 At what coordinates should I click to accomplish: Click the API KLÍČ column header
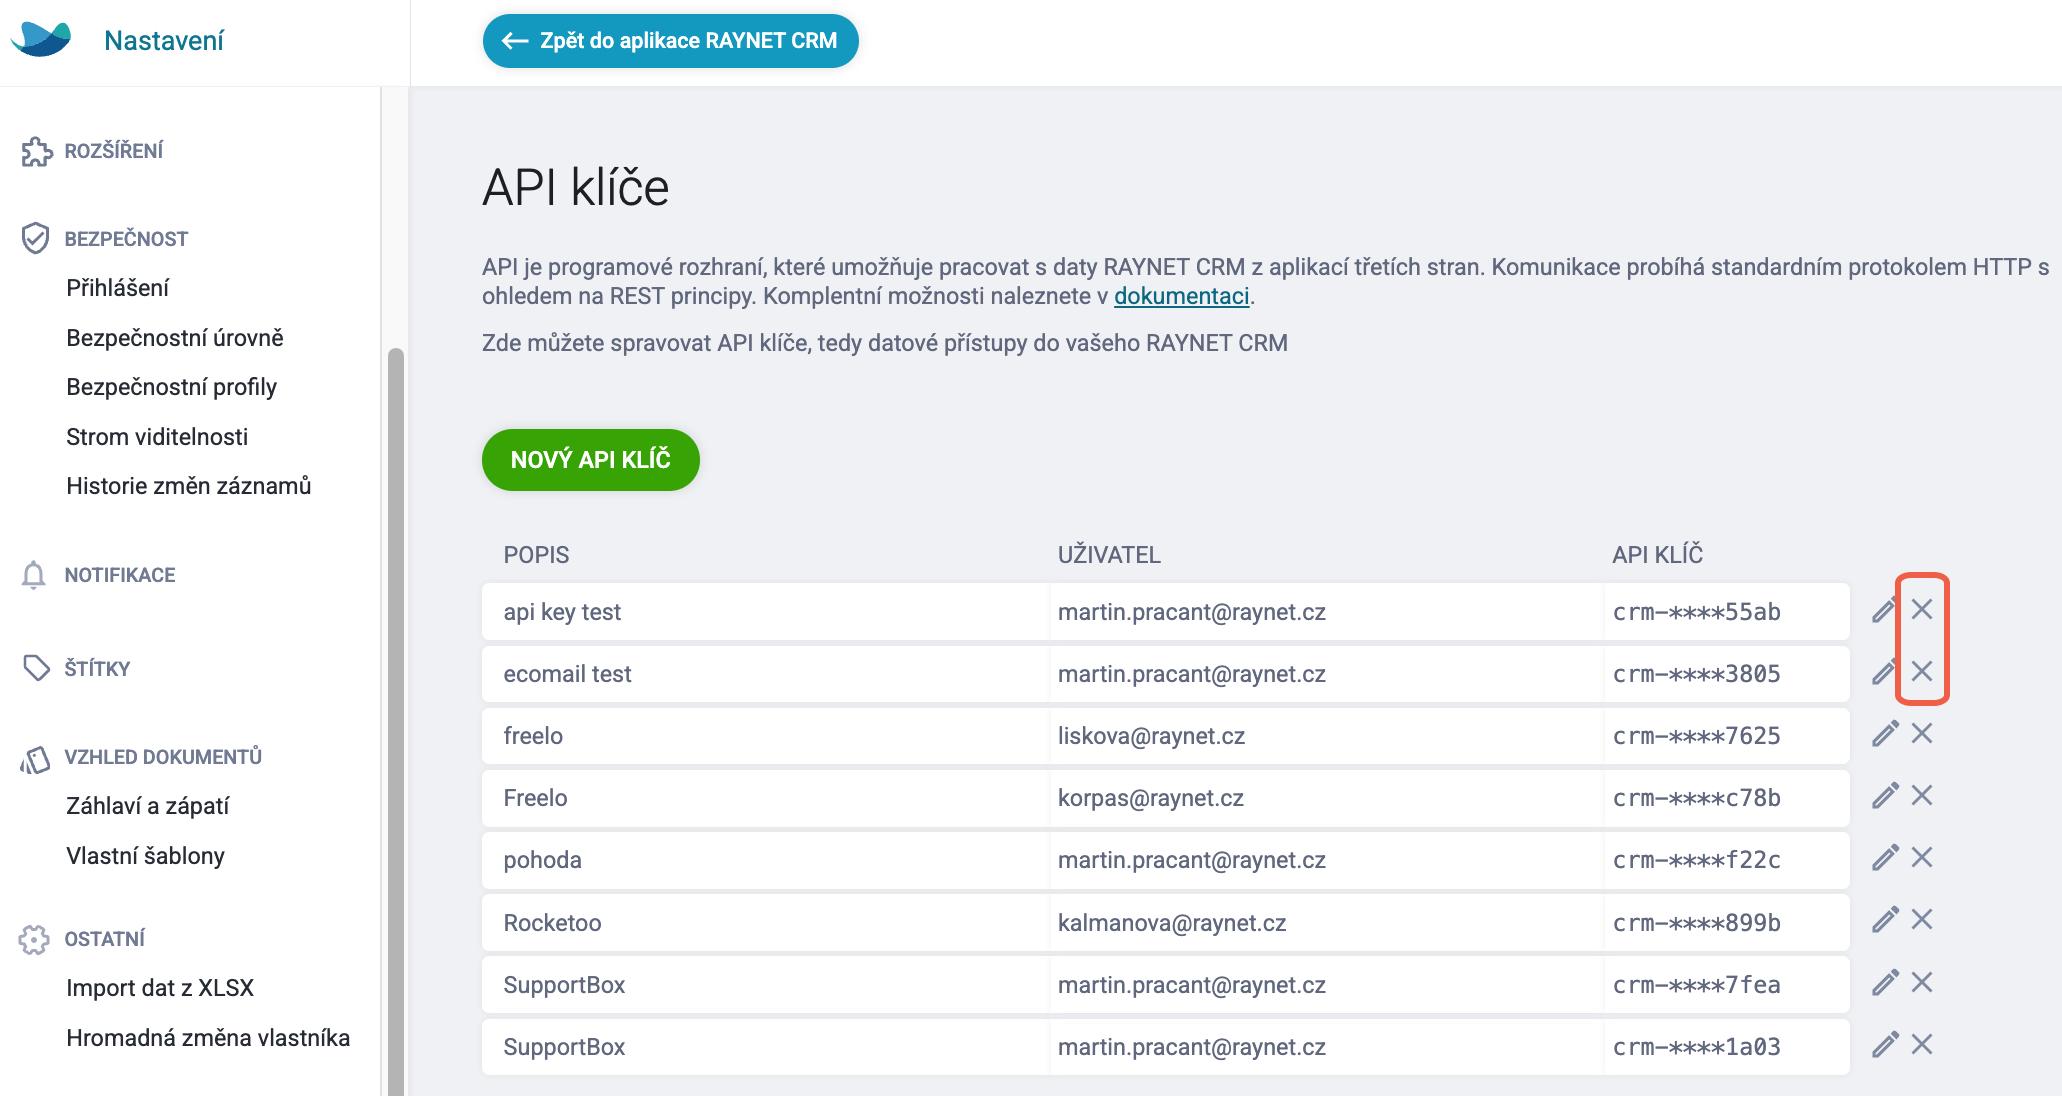pos(1657,555)
